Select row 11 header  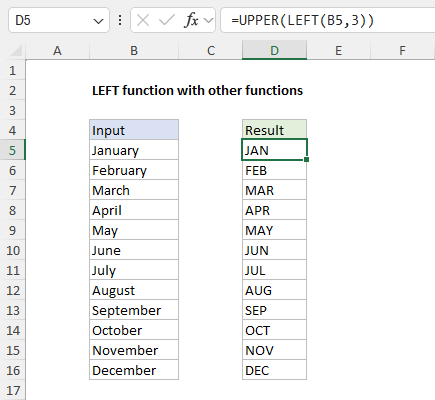coord(13,270)
